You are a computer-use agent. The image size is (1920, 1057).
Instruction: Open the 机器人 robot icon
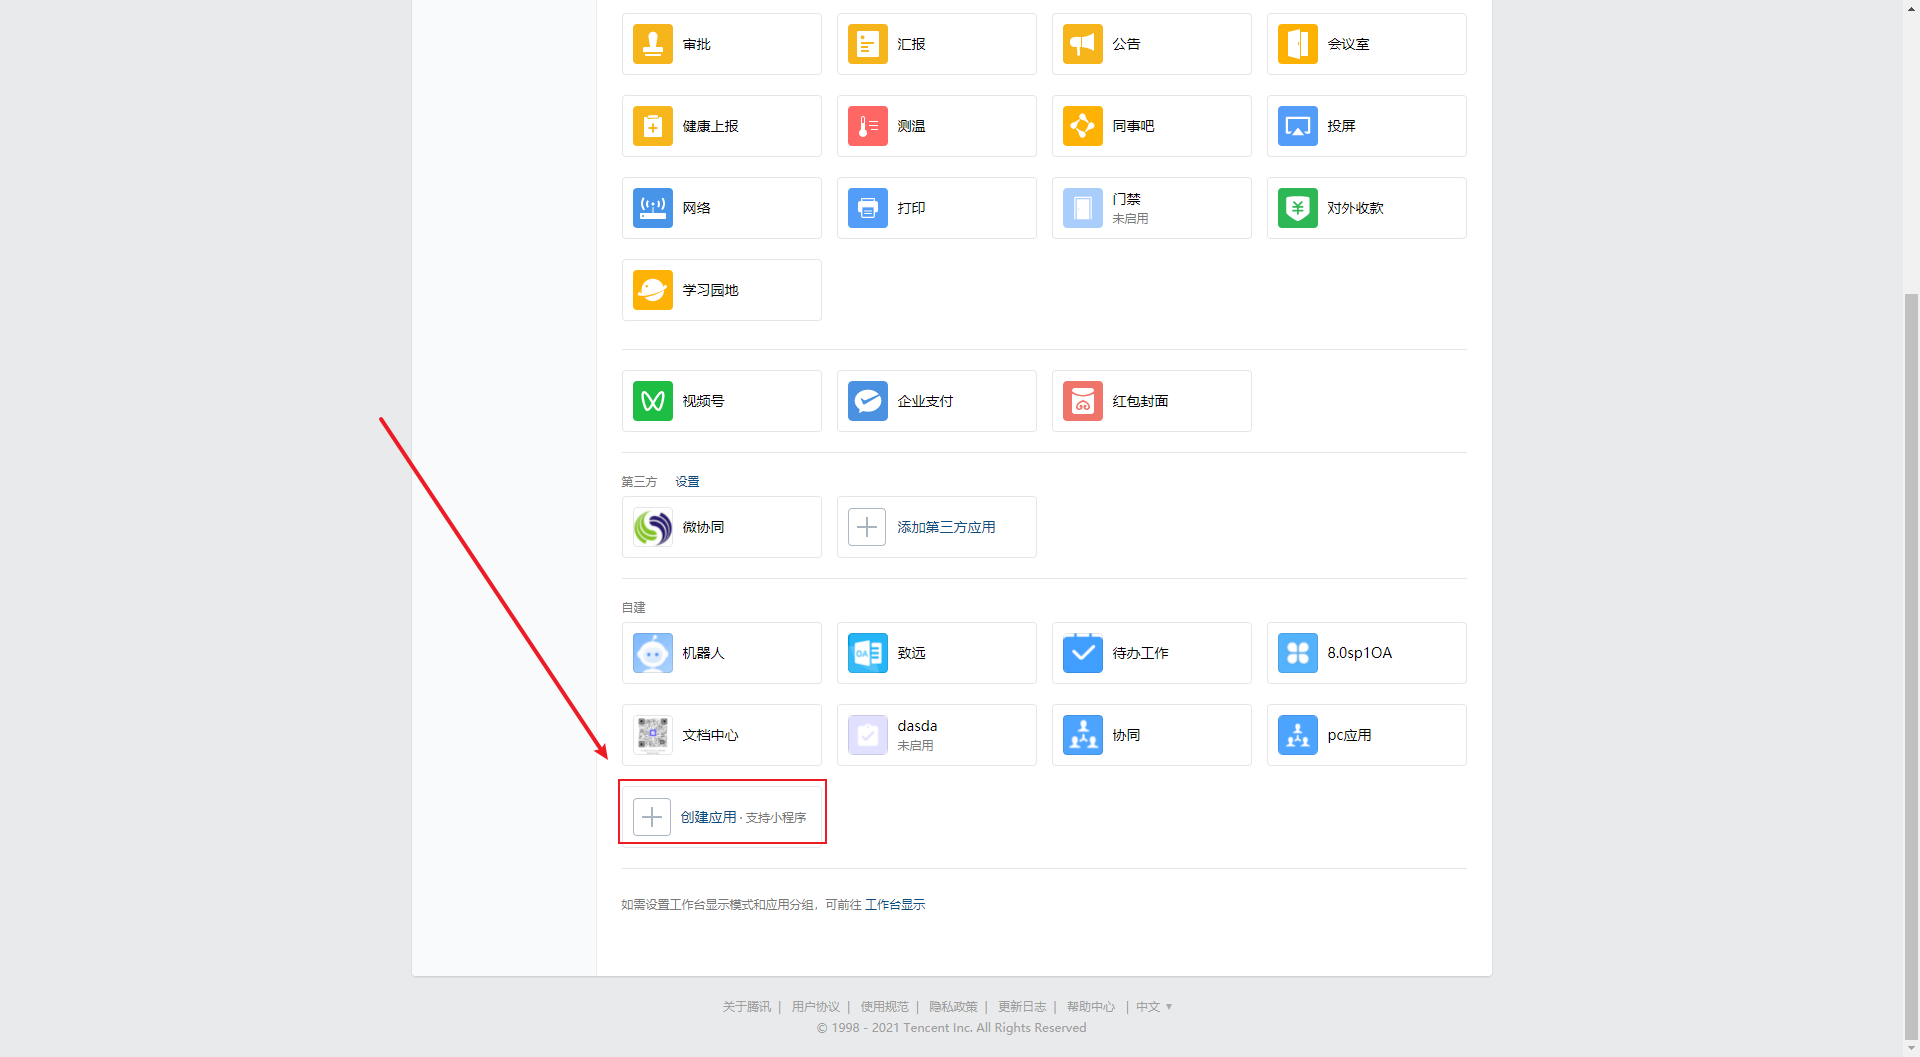pyautogui.click(x=653, y=653)
